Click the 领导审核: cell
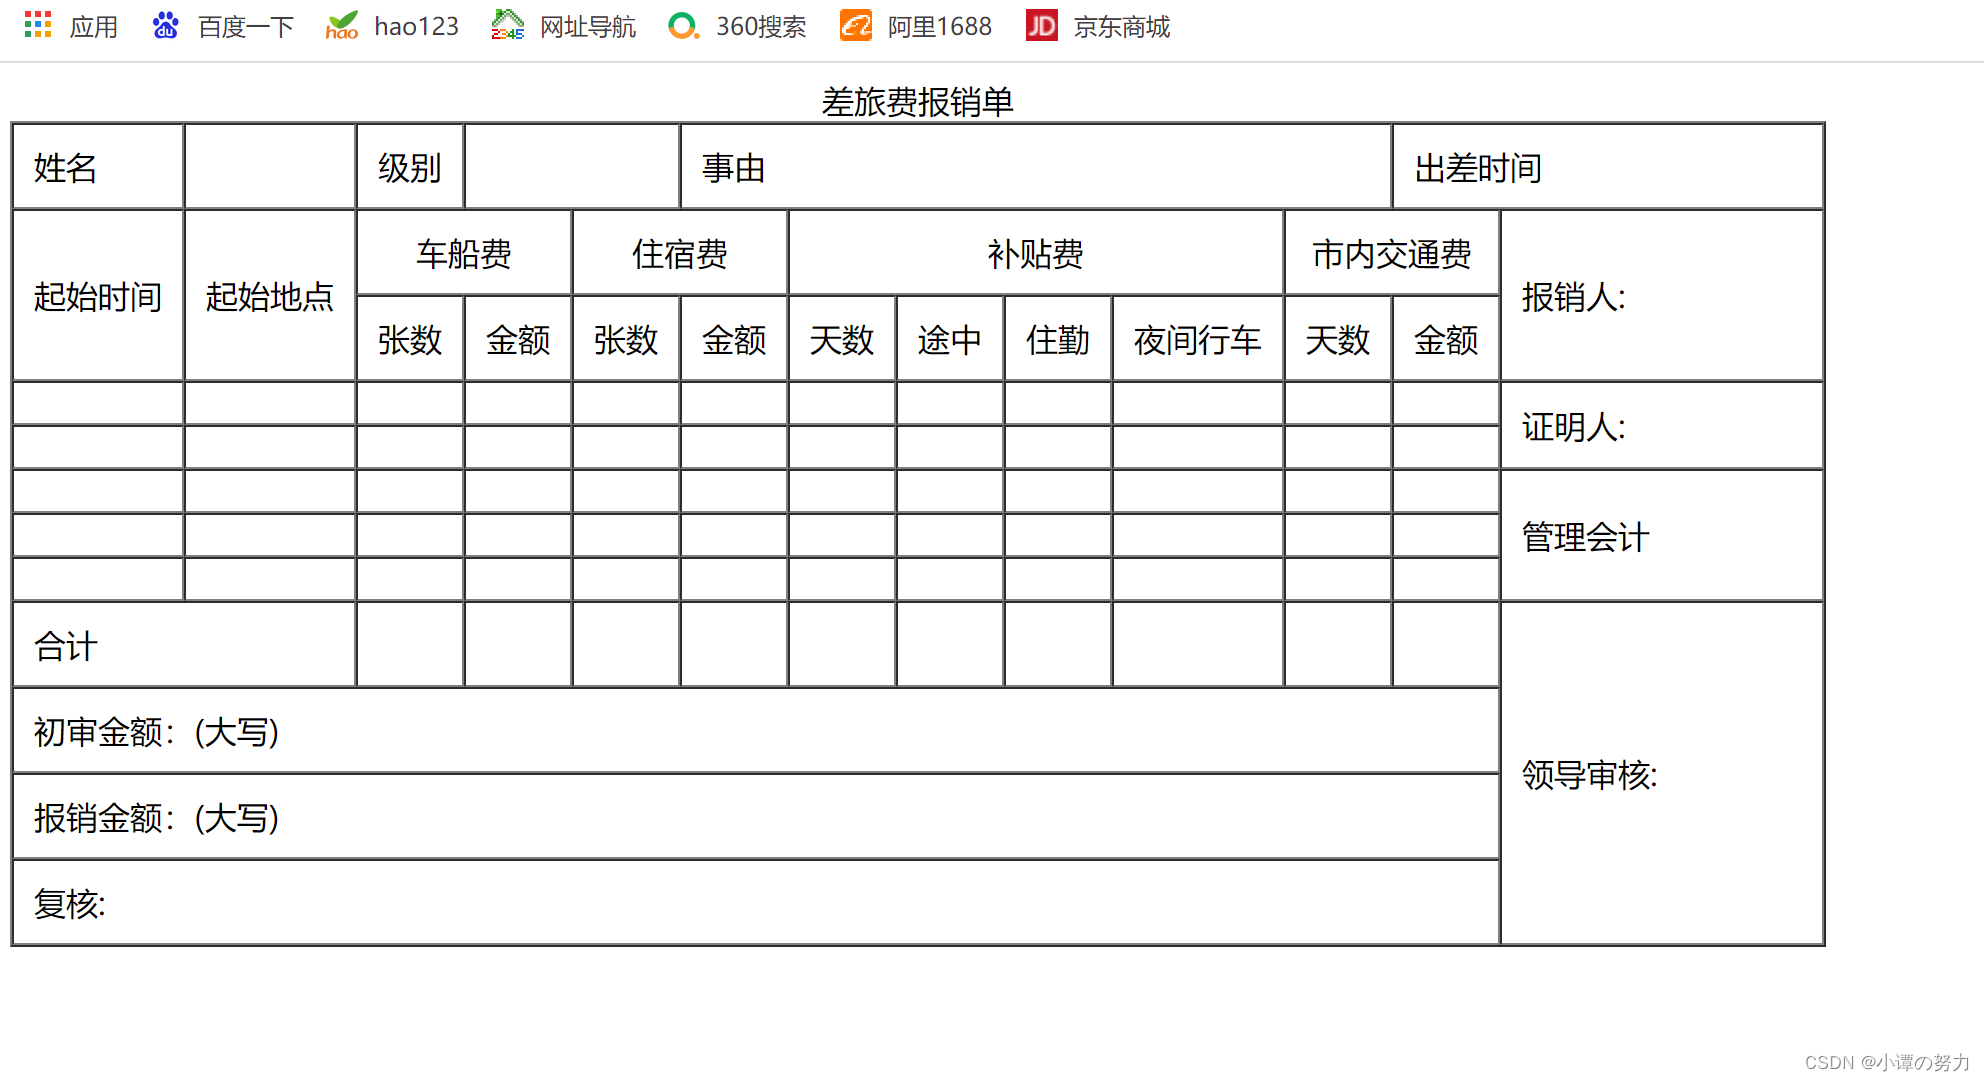Image resolution: width=1984 pixels, height=1081 pixels. tap(1662, 774)
